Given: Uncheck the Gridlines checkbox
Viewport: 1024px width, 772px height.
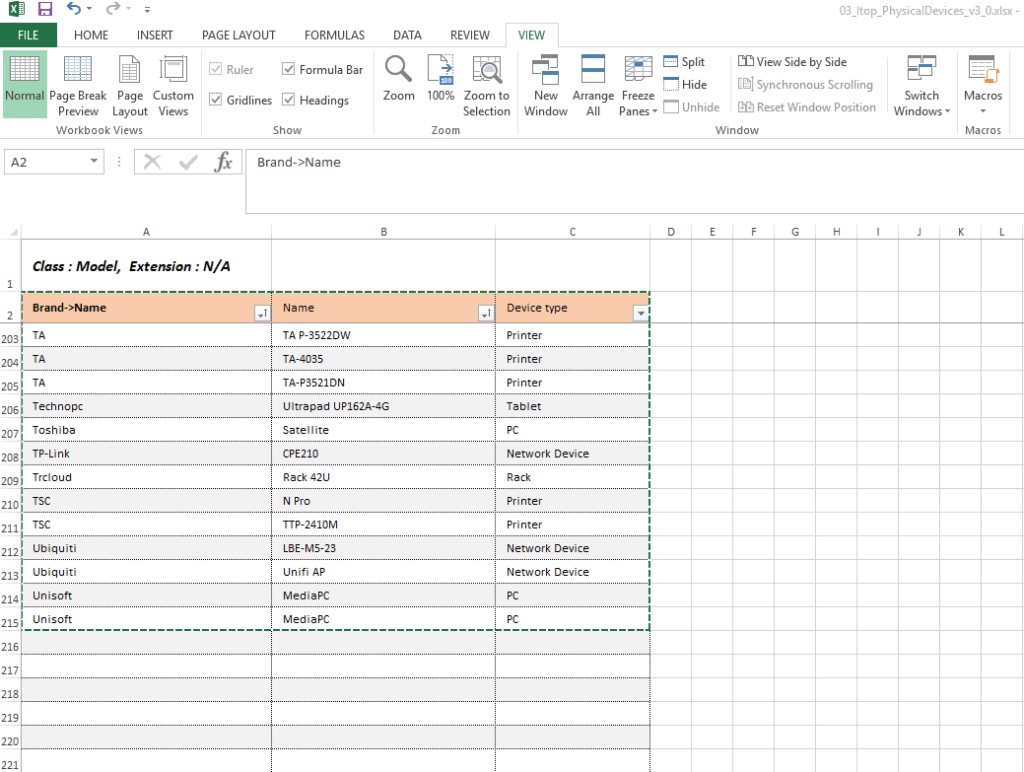Looking at the screenshot, I should [x=216, y=100].
